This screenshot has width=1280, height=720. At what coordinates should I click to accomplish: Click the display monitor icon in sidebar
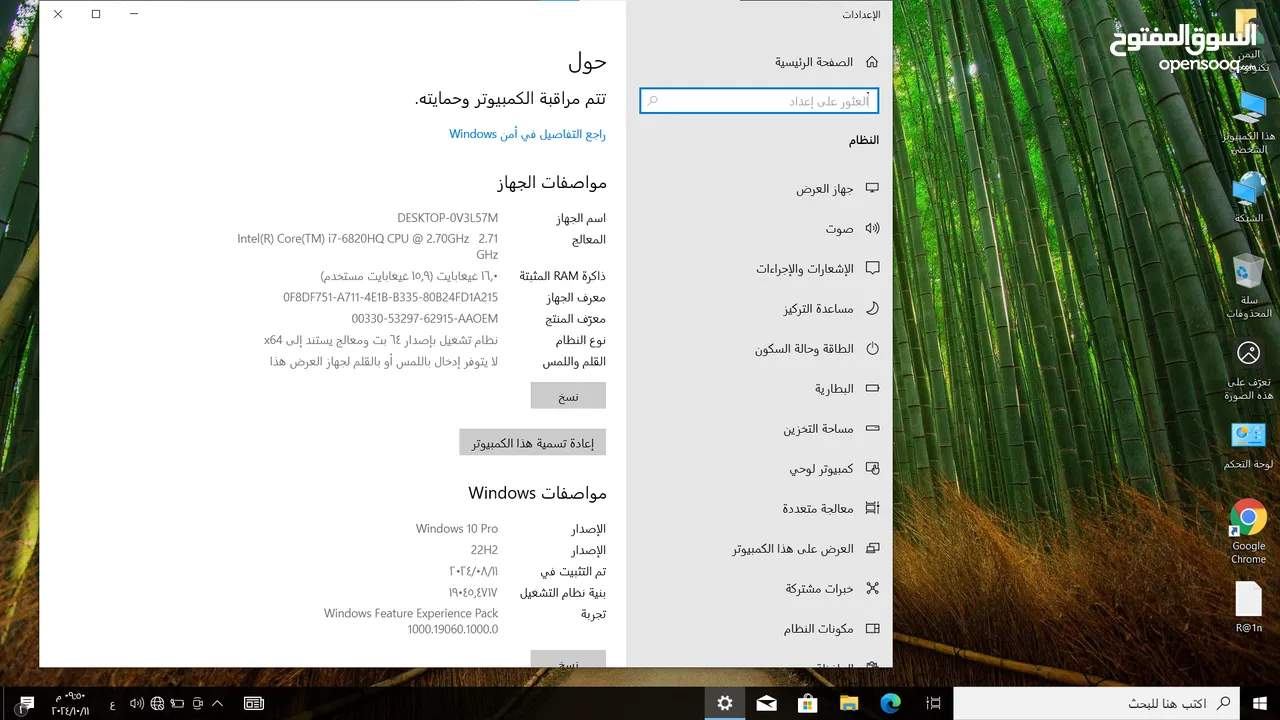tap(872, 188)
